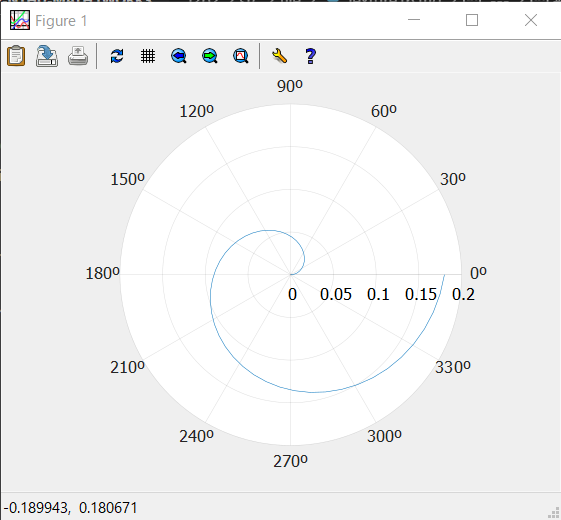The height and width of the screenshot is (520, 561).
Task: Toggle the grid display
Action: (x=148, y=56)
